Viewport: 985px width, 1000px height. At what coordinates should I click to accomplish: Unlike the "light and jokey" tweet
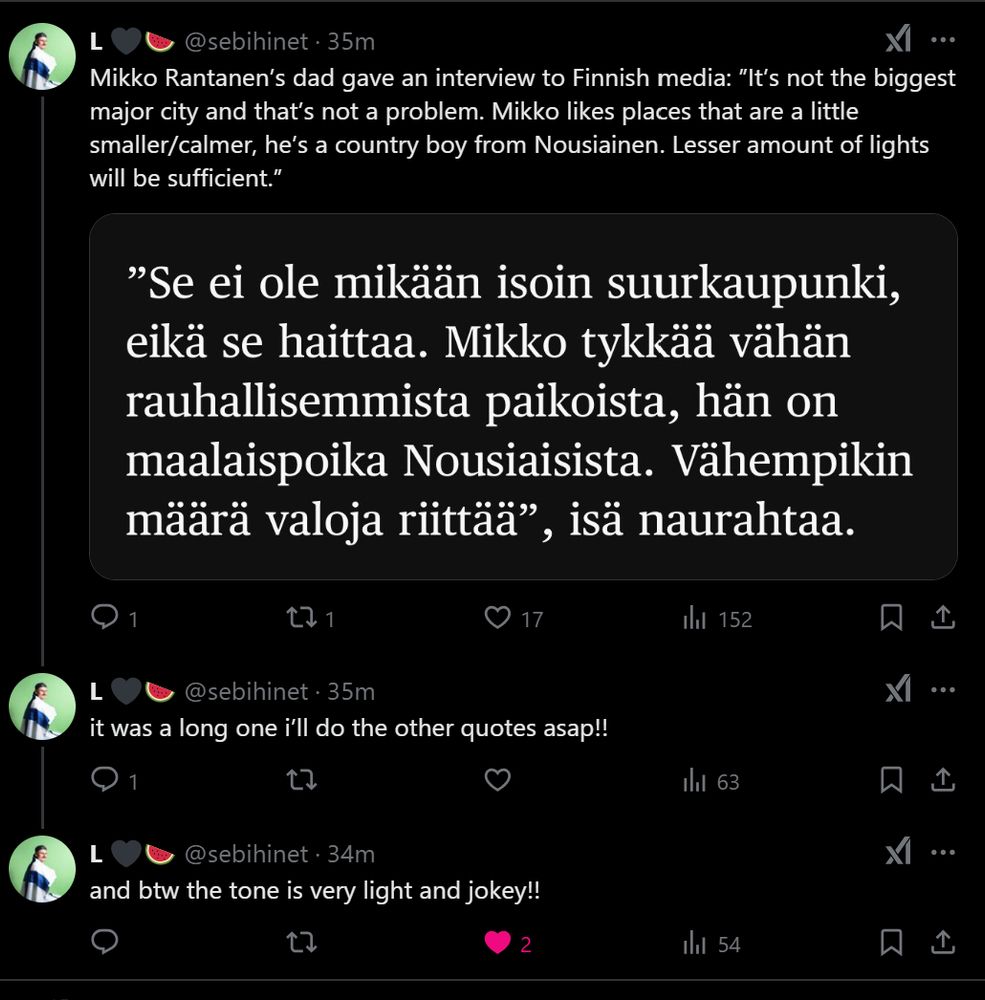click(498, 943)
